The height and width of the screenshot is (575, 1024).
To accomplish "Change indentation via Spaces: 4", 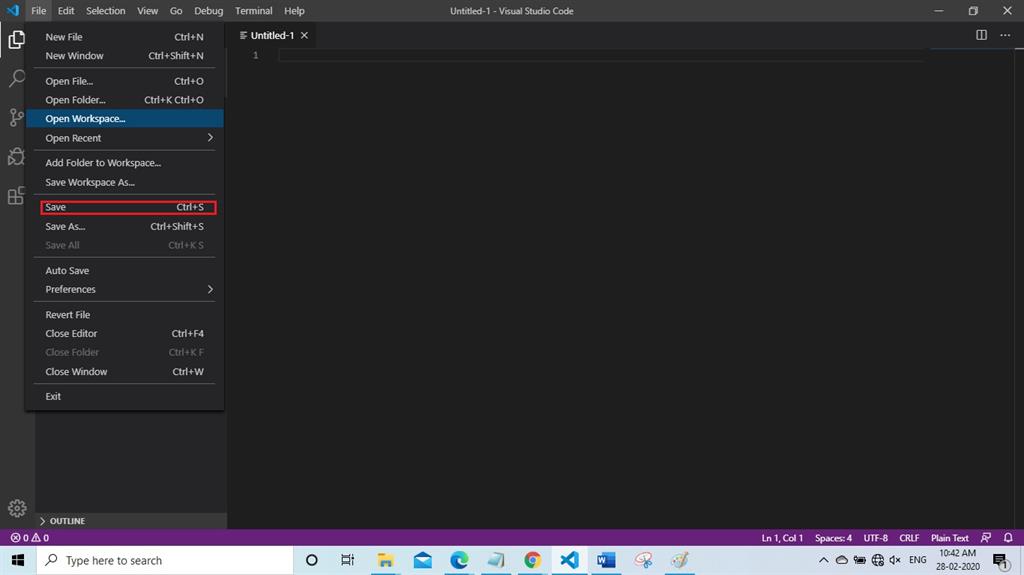I will click(833, 538).
